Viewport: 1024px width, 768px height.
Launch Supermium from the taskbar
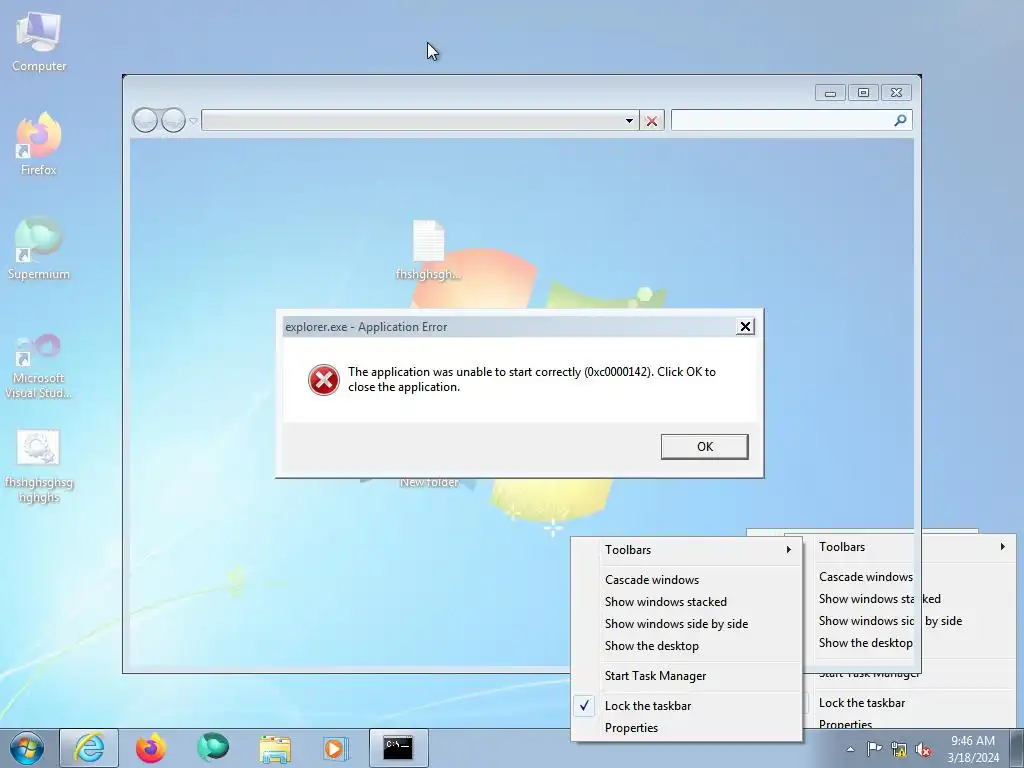(x=213, y=748)
